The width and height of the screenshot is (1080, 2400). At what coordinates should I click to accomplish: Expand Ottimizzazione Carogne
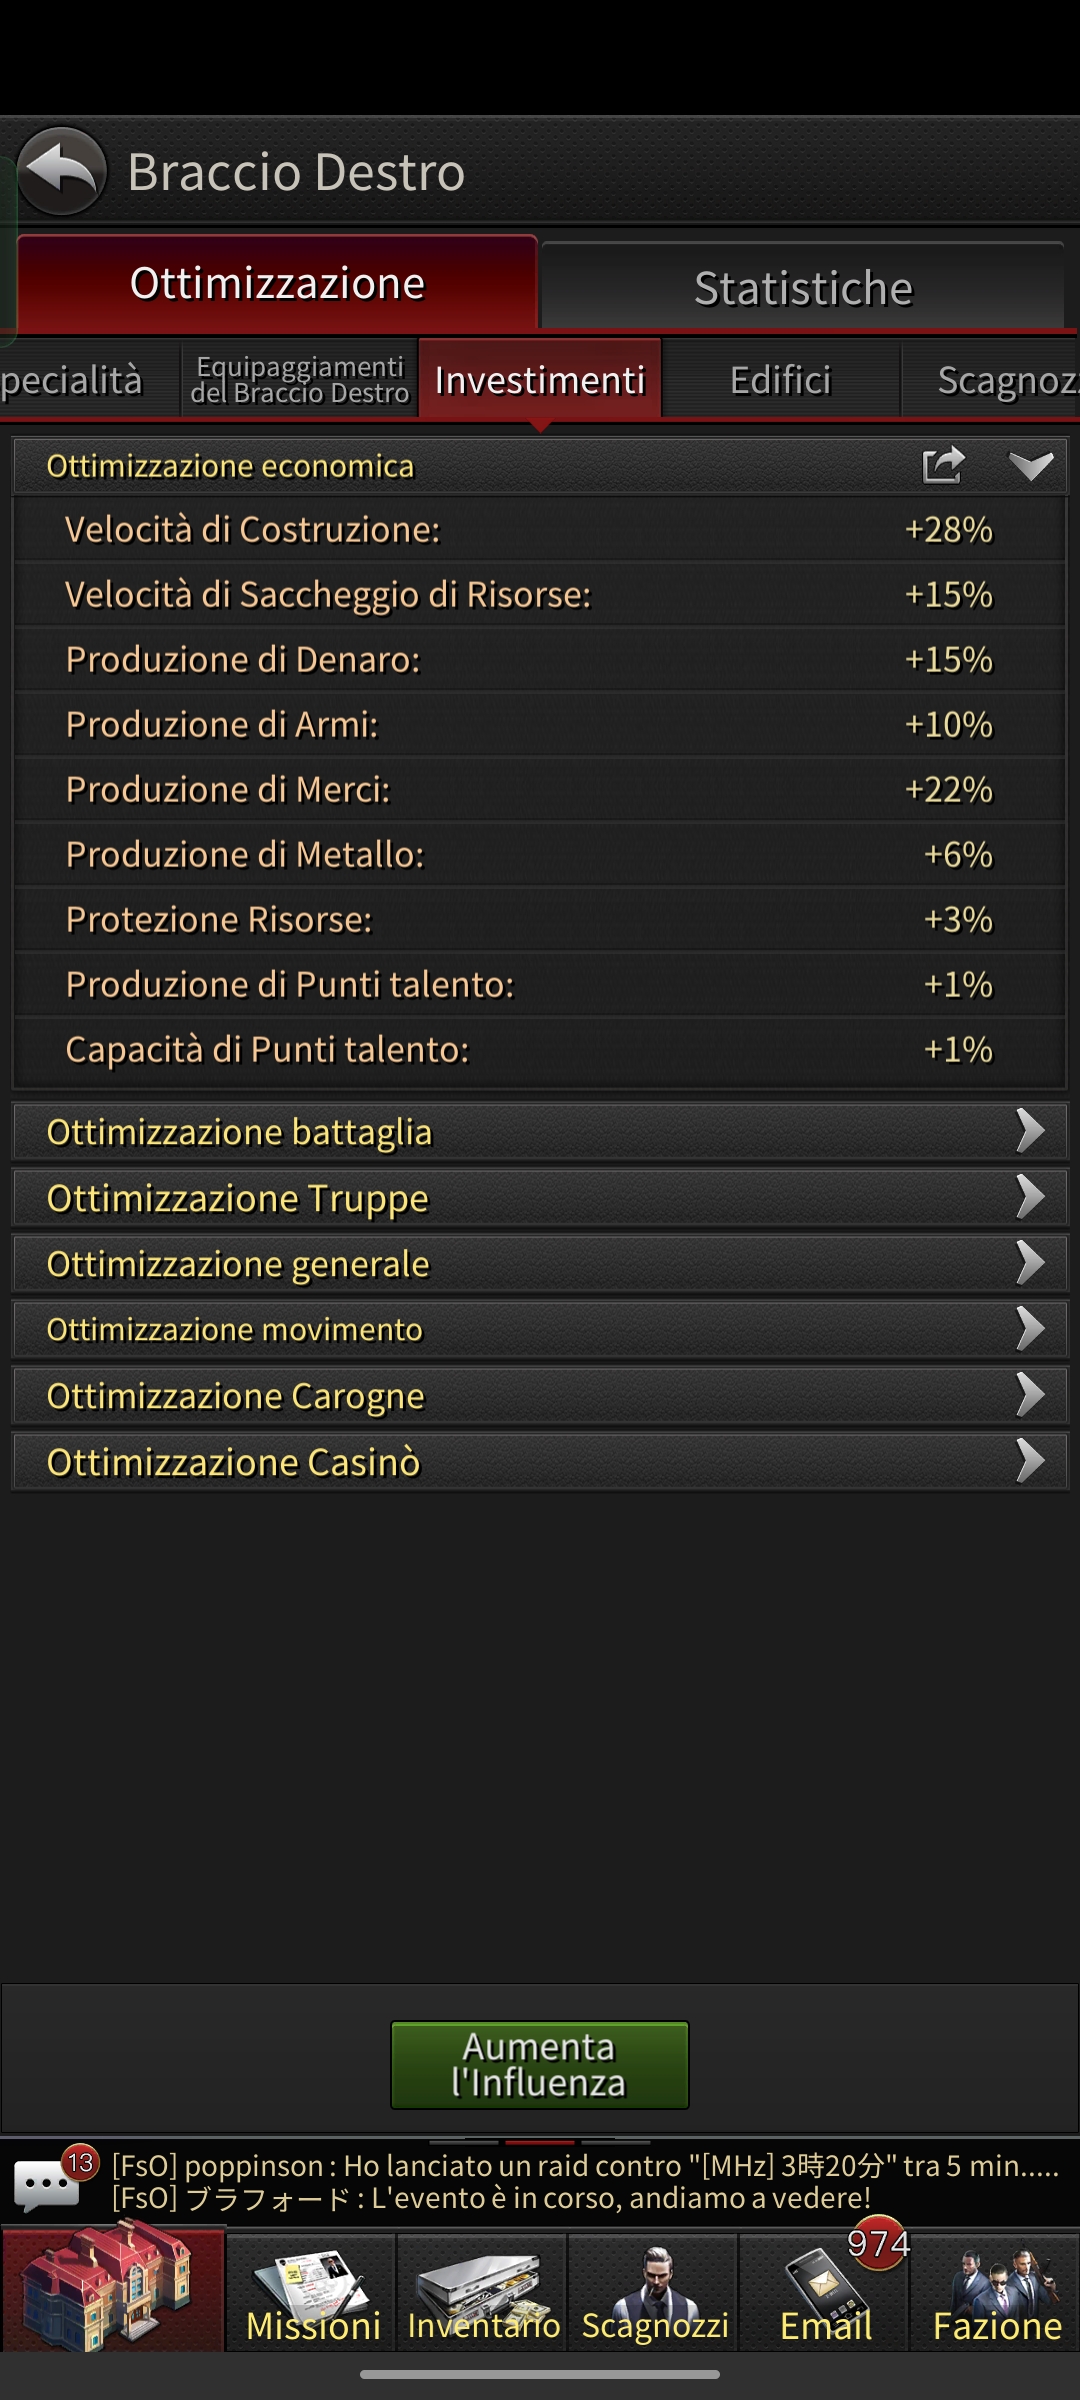(x=540, y=1396)
